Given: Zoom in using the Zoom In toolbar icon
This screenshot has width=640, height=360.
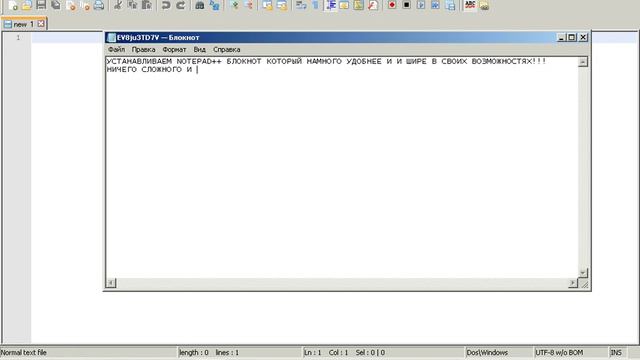Looking at the screenshot, I should click(x=235, y=5).
